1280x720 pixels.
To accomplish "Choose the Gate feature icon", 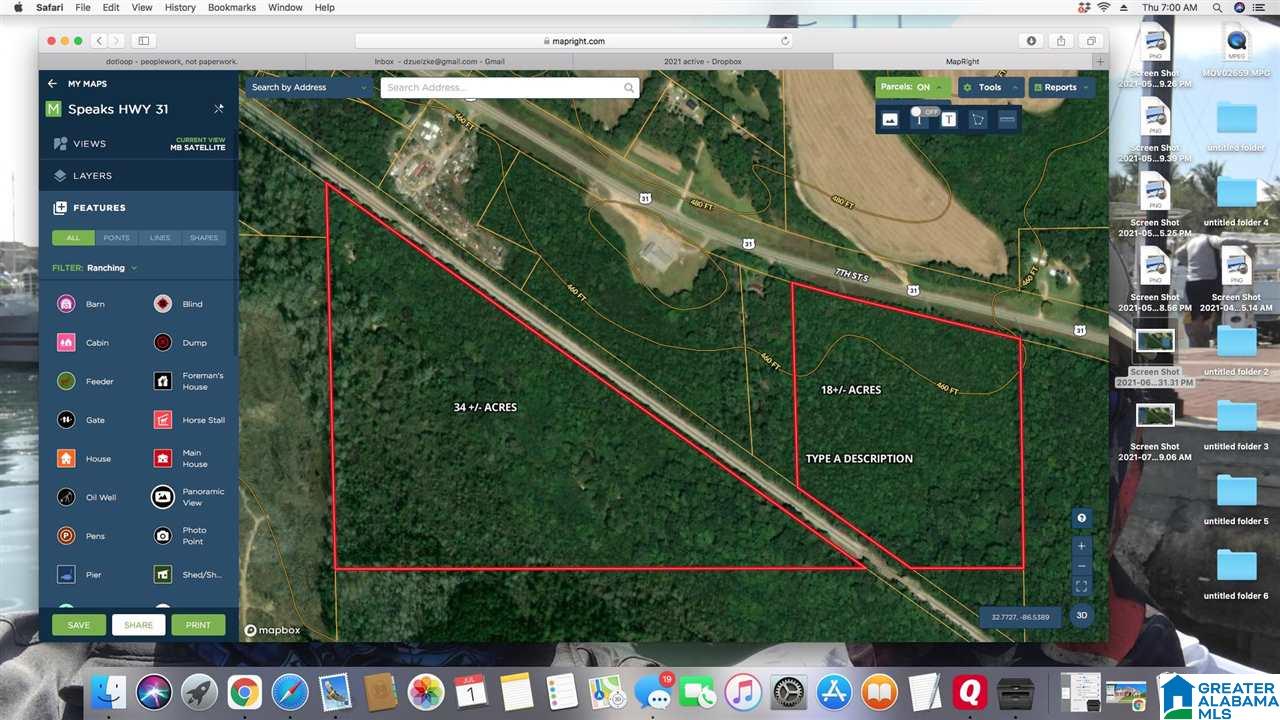I will [x=66, y=420].
